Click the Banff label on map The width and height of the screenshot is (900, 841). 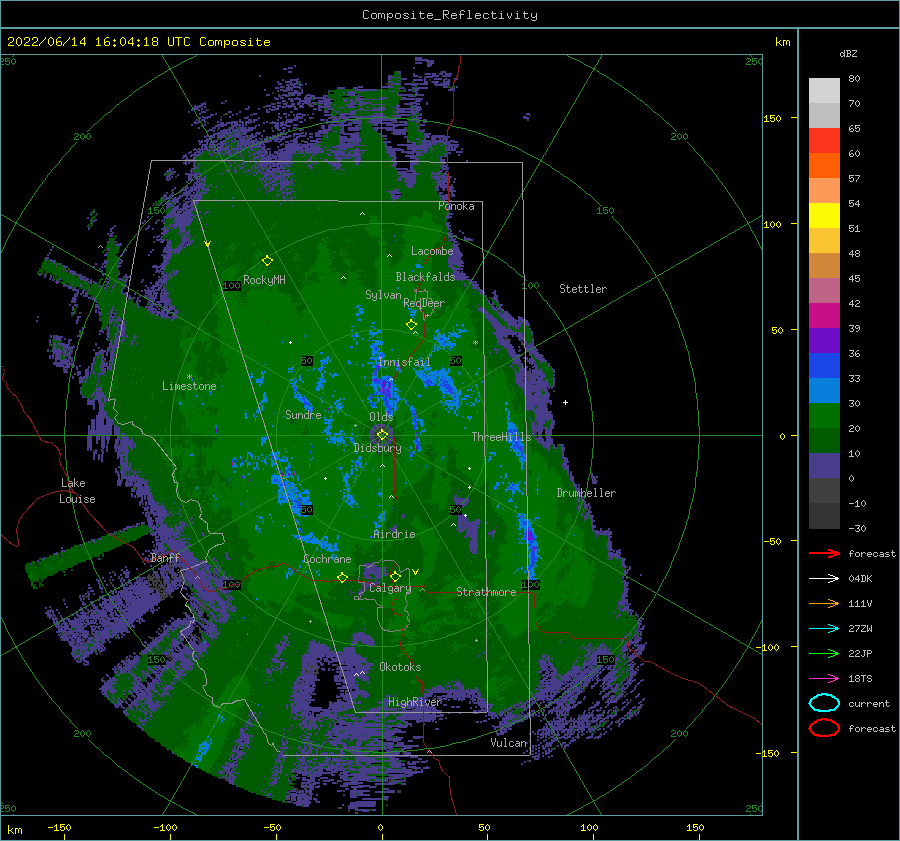tap(165, 557)
